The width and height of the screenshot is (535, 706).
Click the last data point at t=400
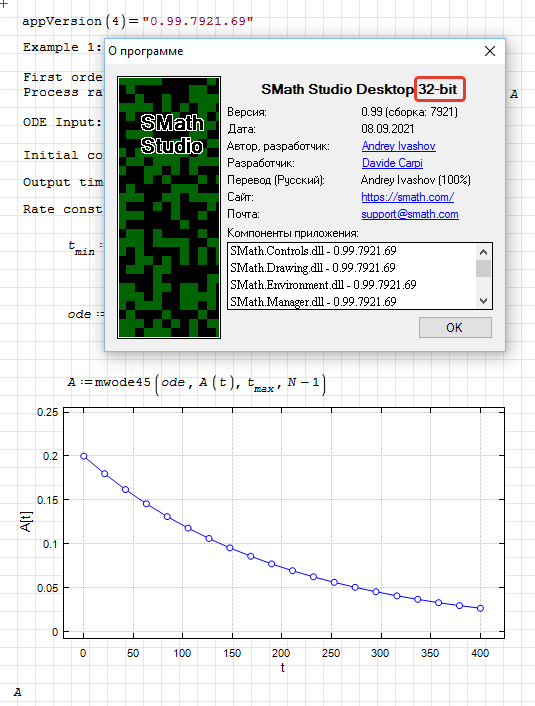(x=481, y=608)
